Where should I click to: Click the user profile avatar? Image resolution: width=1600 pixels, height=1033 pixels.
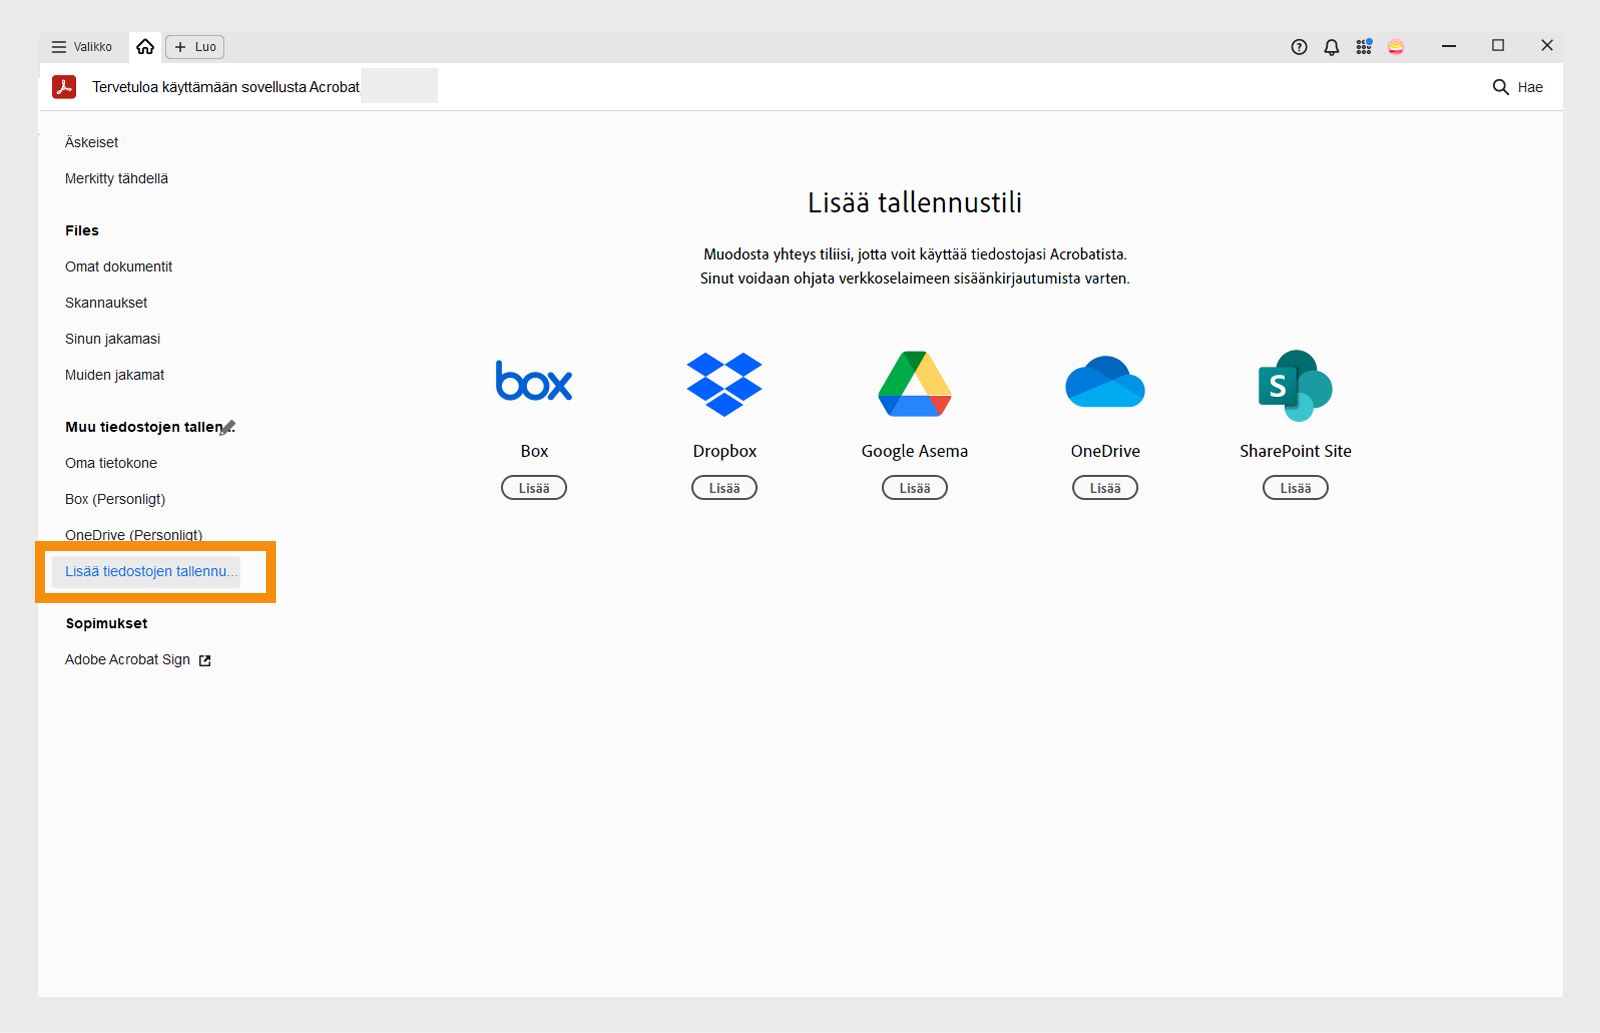(1396, 47)
